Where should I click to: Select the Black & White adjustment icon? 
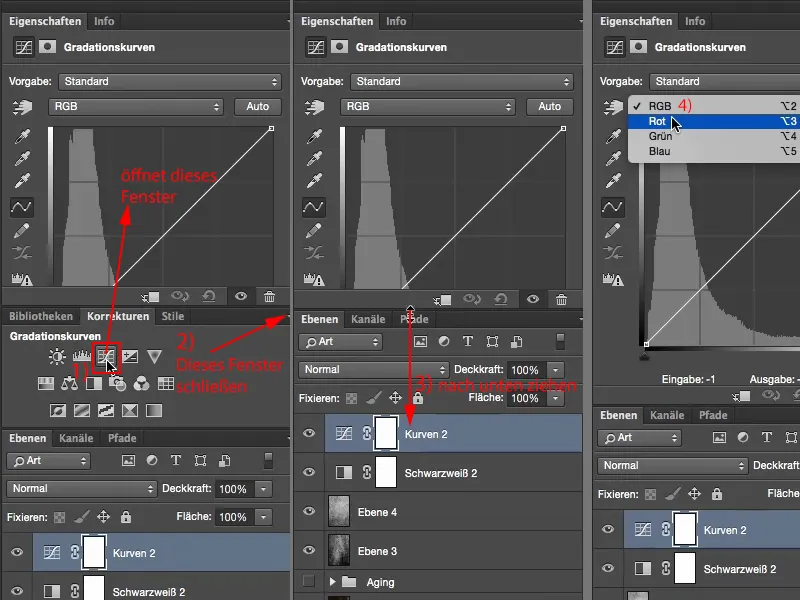96,383
